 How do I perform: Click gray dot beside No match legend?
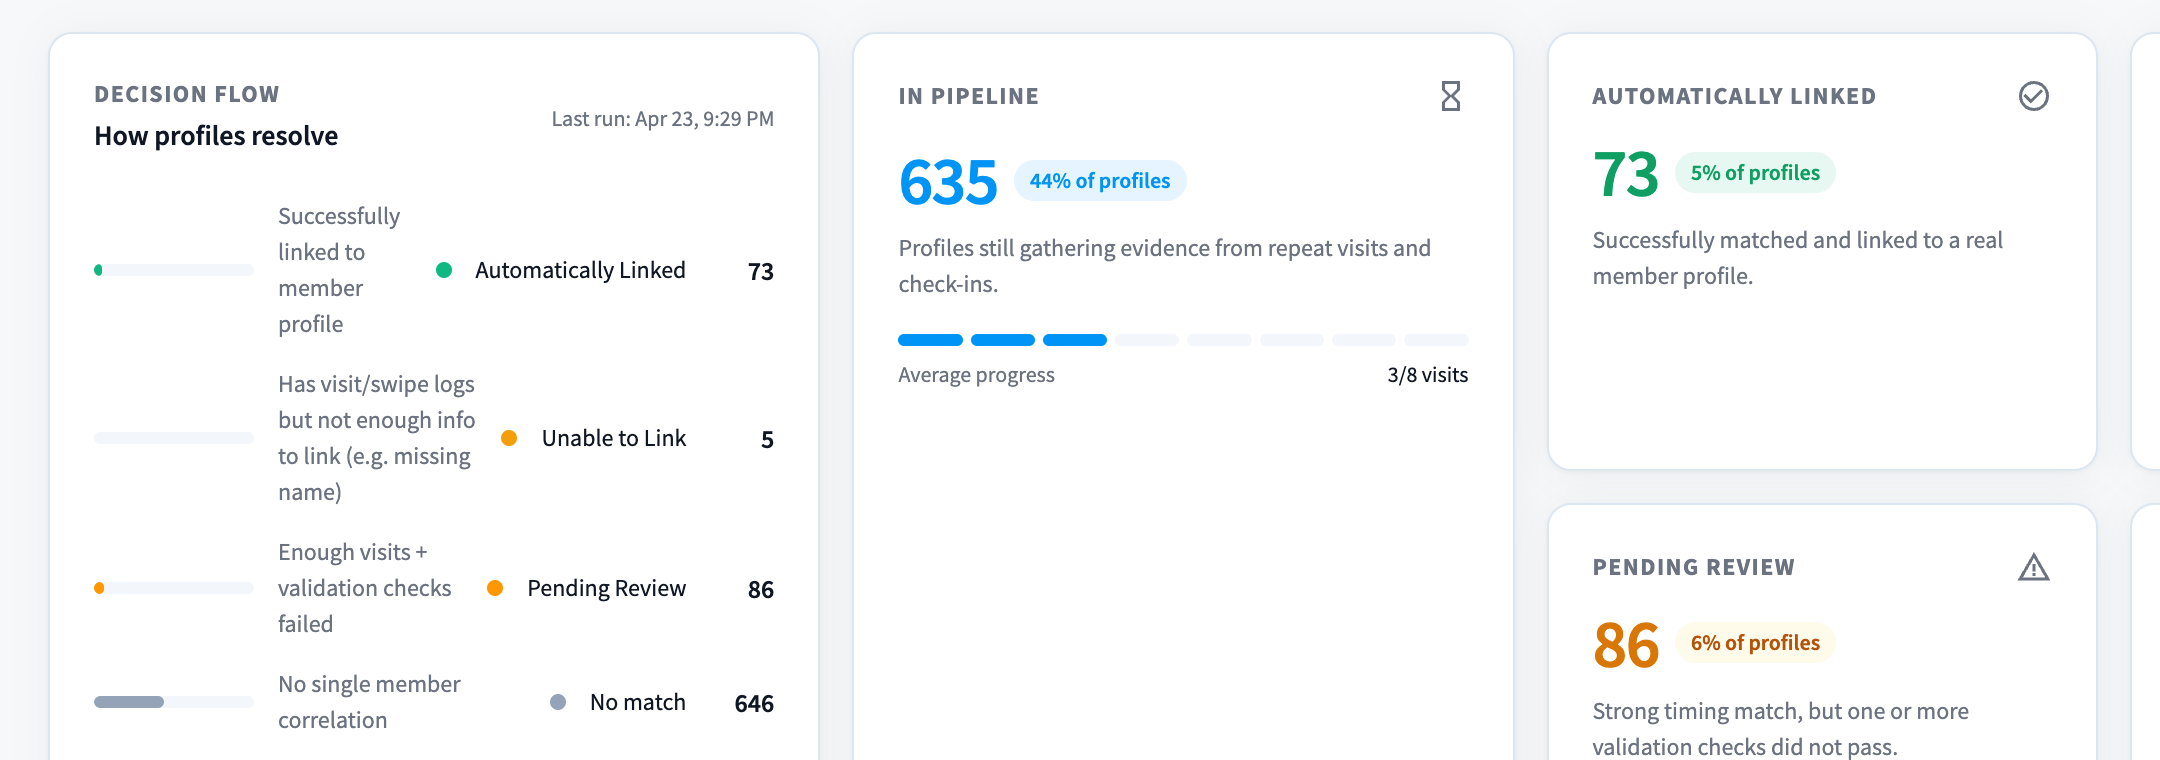[x=558, y=702]
